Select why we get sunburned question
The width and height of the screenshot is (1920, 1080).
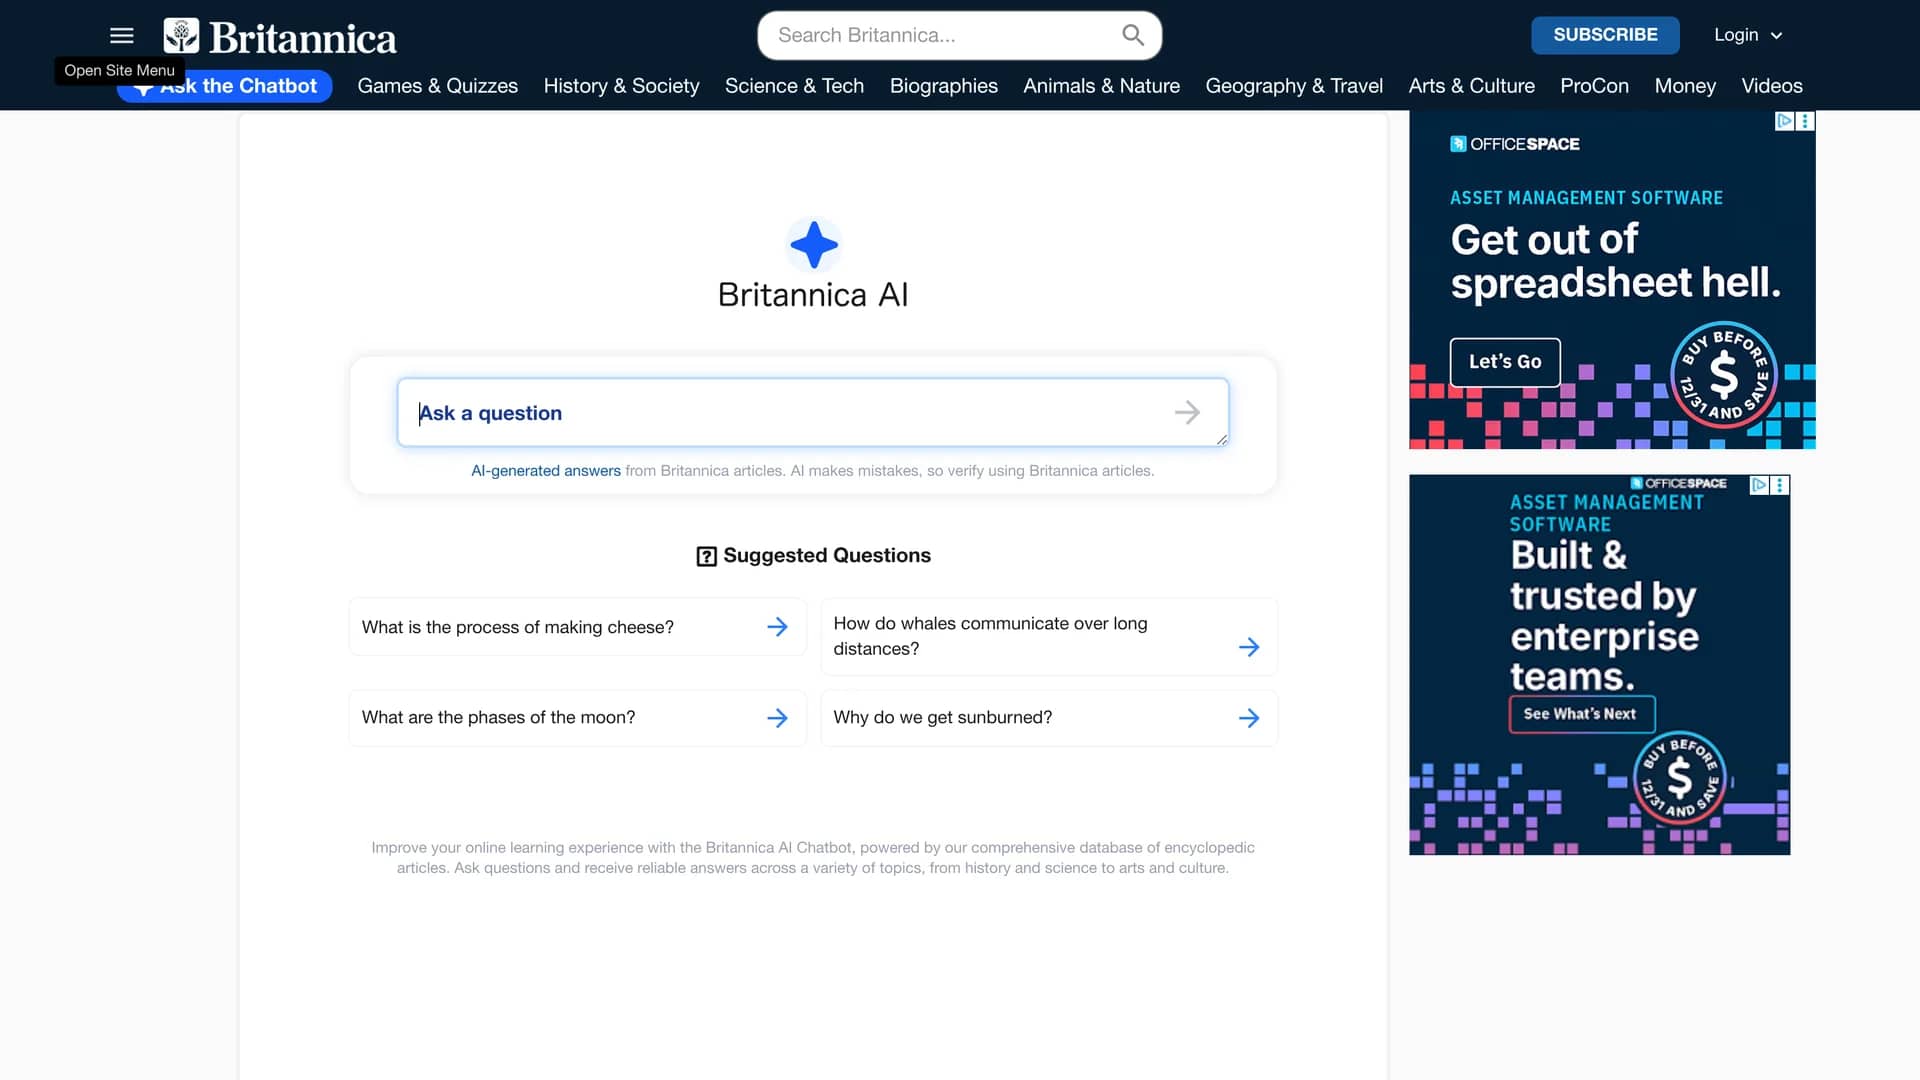(x=1049, y=718)
